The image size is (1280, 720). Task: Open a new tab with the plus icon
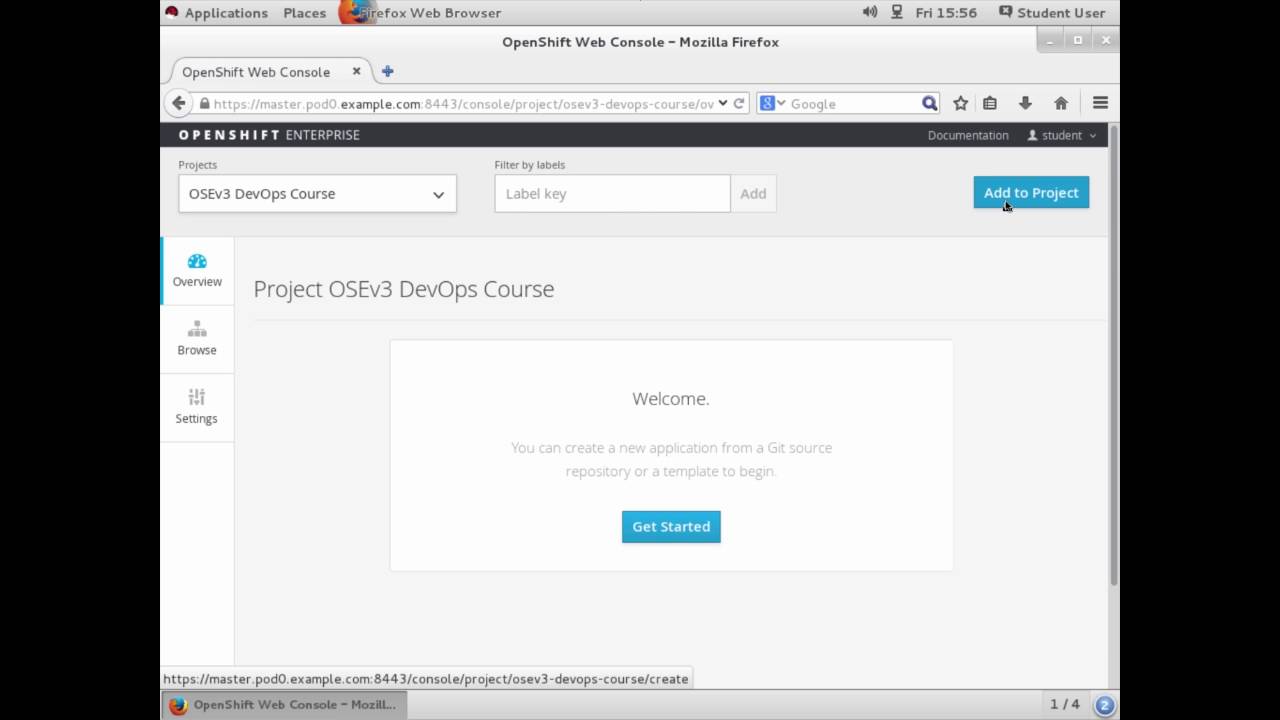[x=387, y=71]
